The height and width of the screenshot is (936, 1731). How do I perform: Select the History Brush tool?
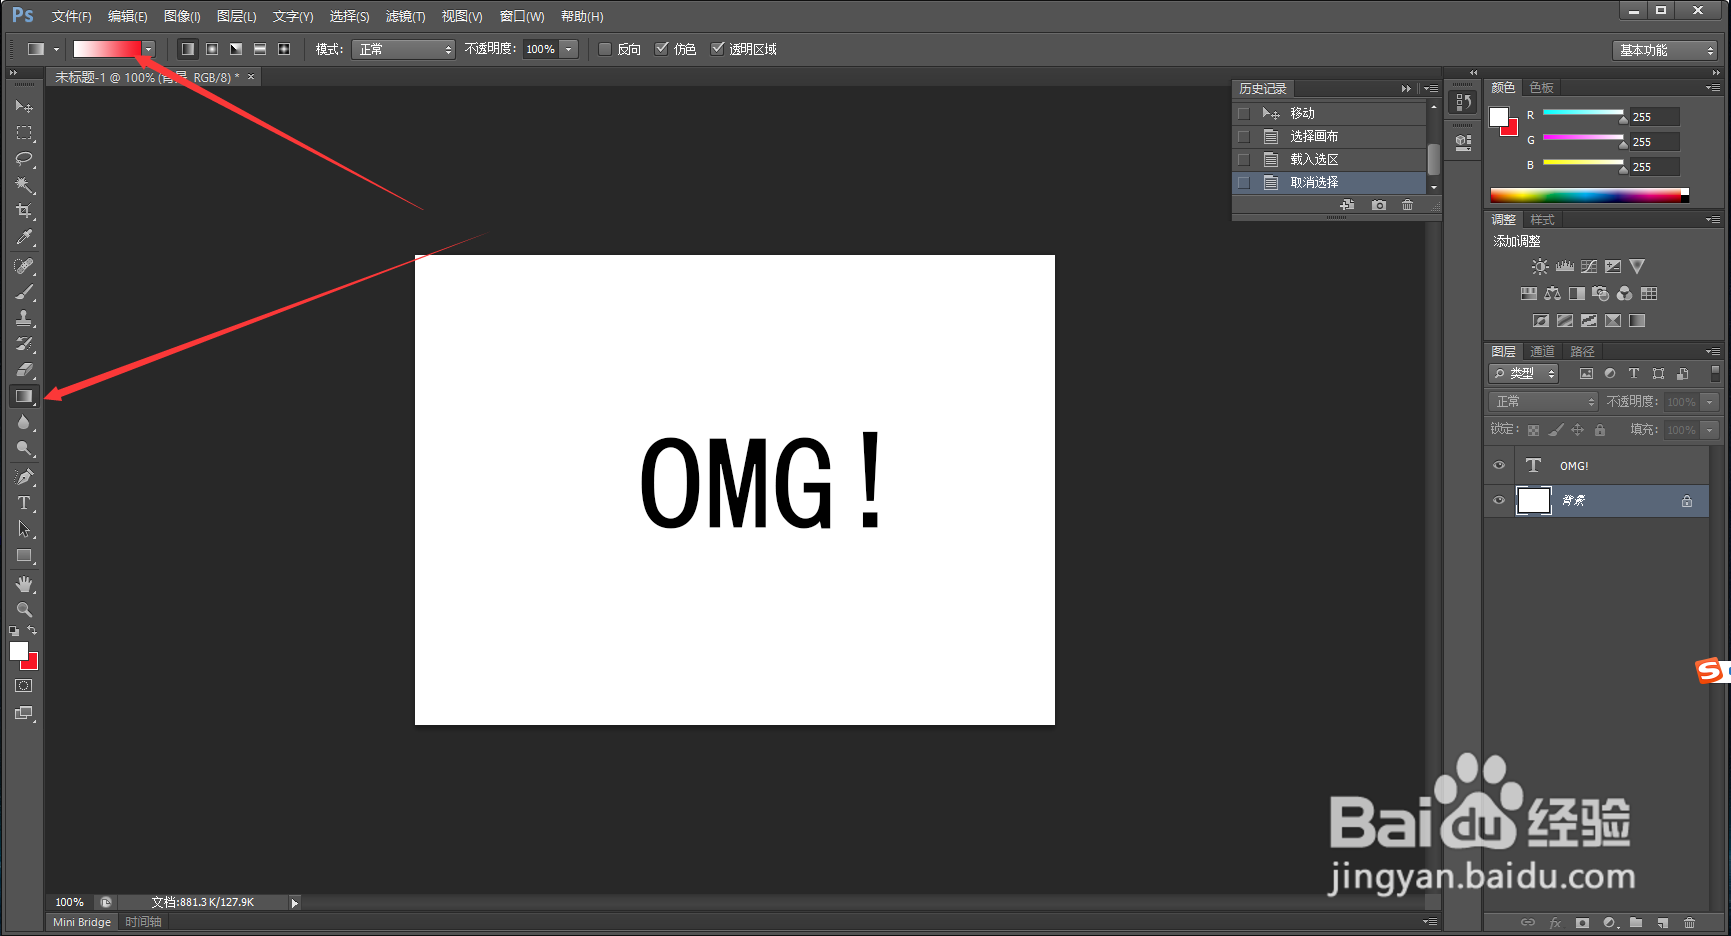click(x=24, y=344)
